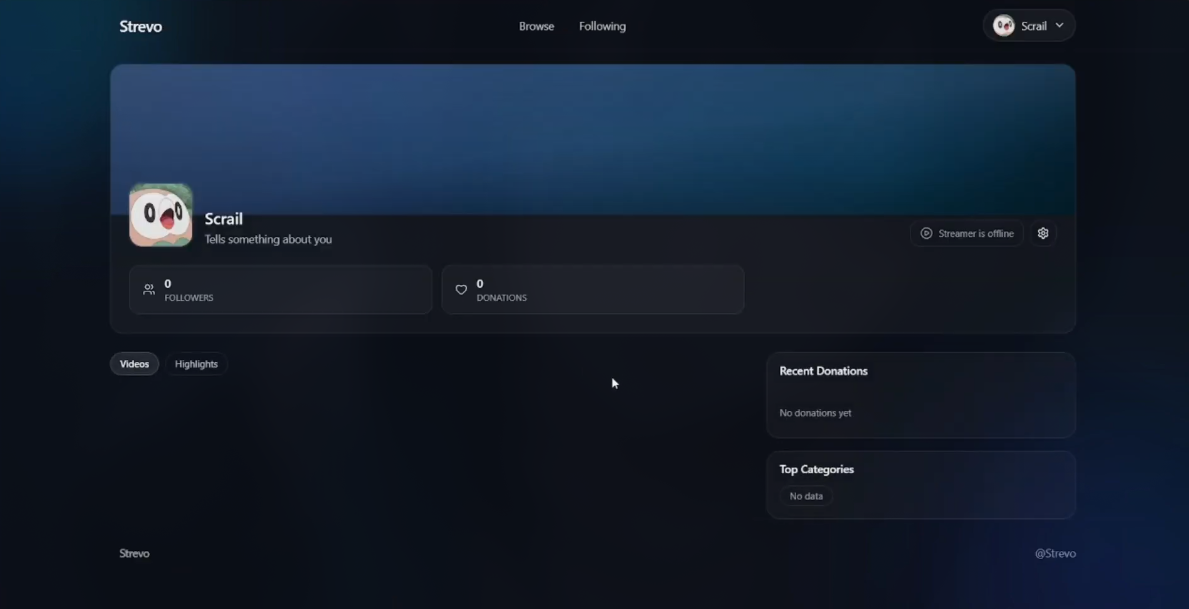Click the Strevo logo in header
This screenshot has height=609, width=1189.
(x=140, y=27)
